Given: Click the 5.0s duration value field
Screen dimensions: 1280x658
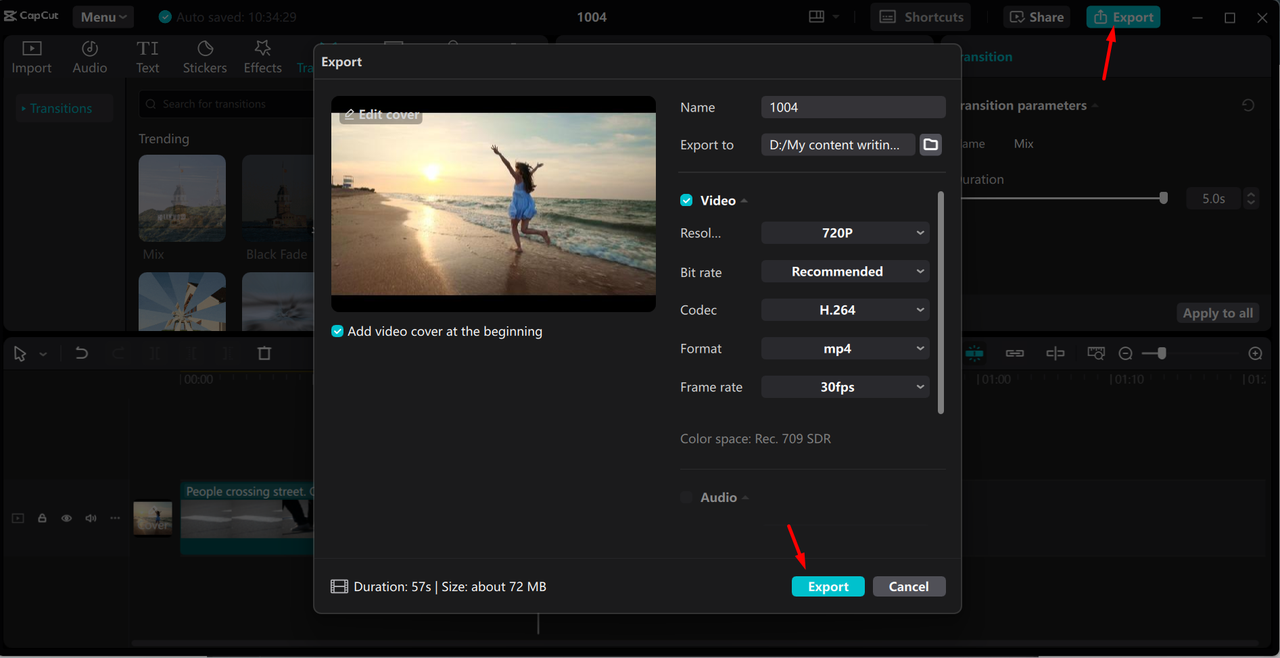Looking at the screenshot, I should 1213,199.
